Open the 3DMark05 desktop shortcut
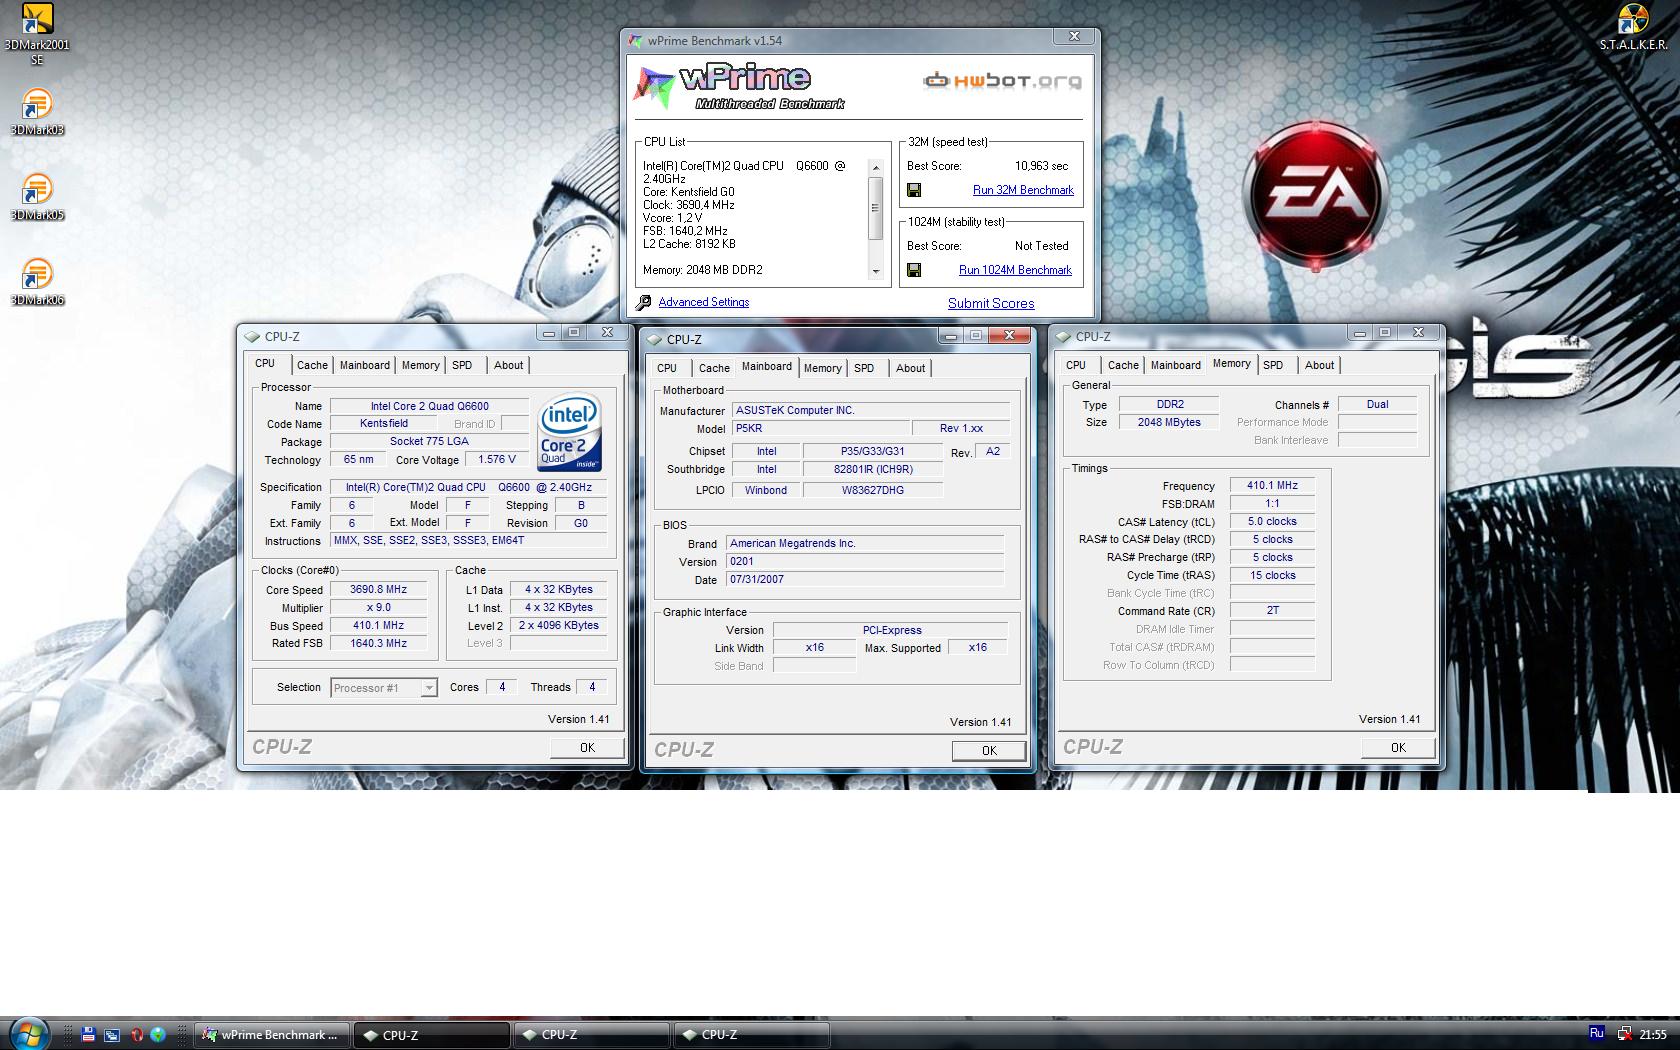Screen dimensions: 1680x1050 [x=36, y=196]
